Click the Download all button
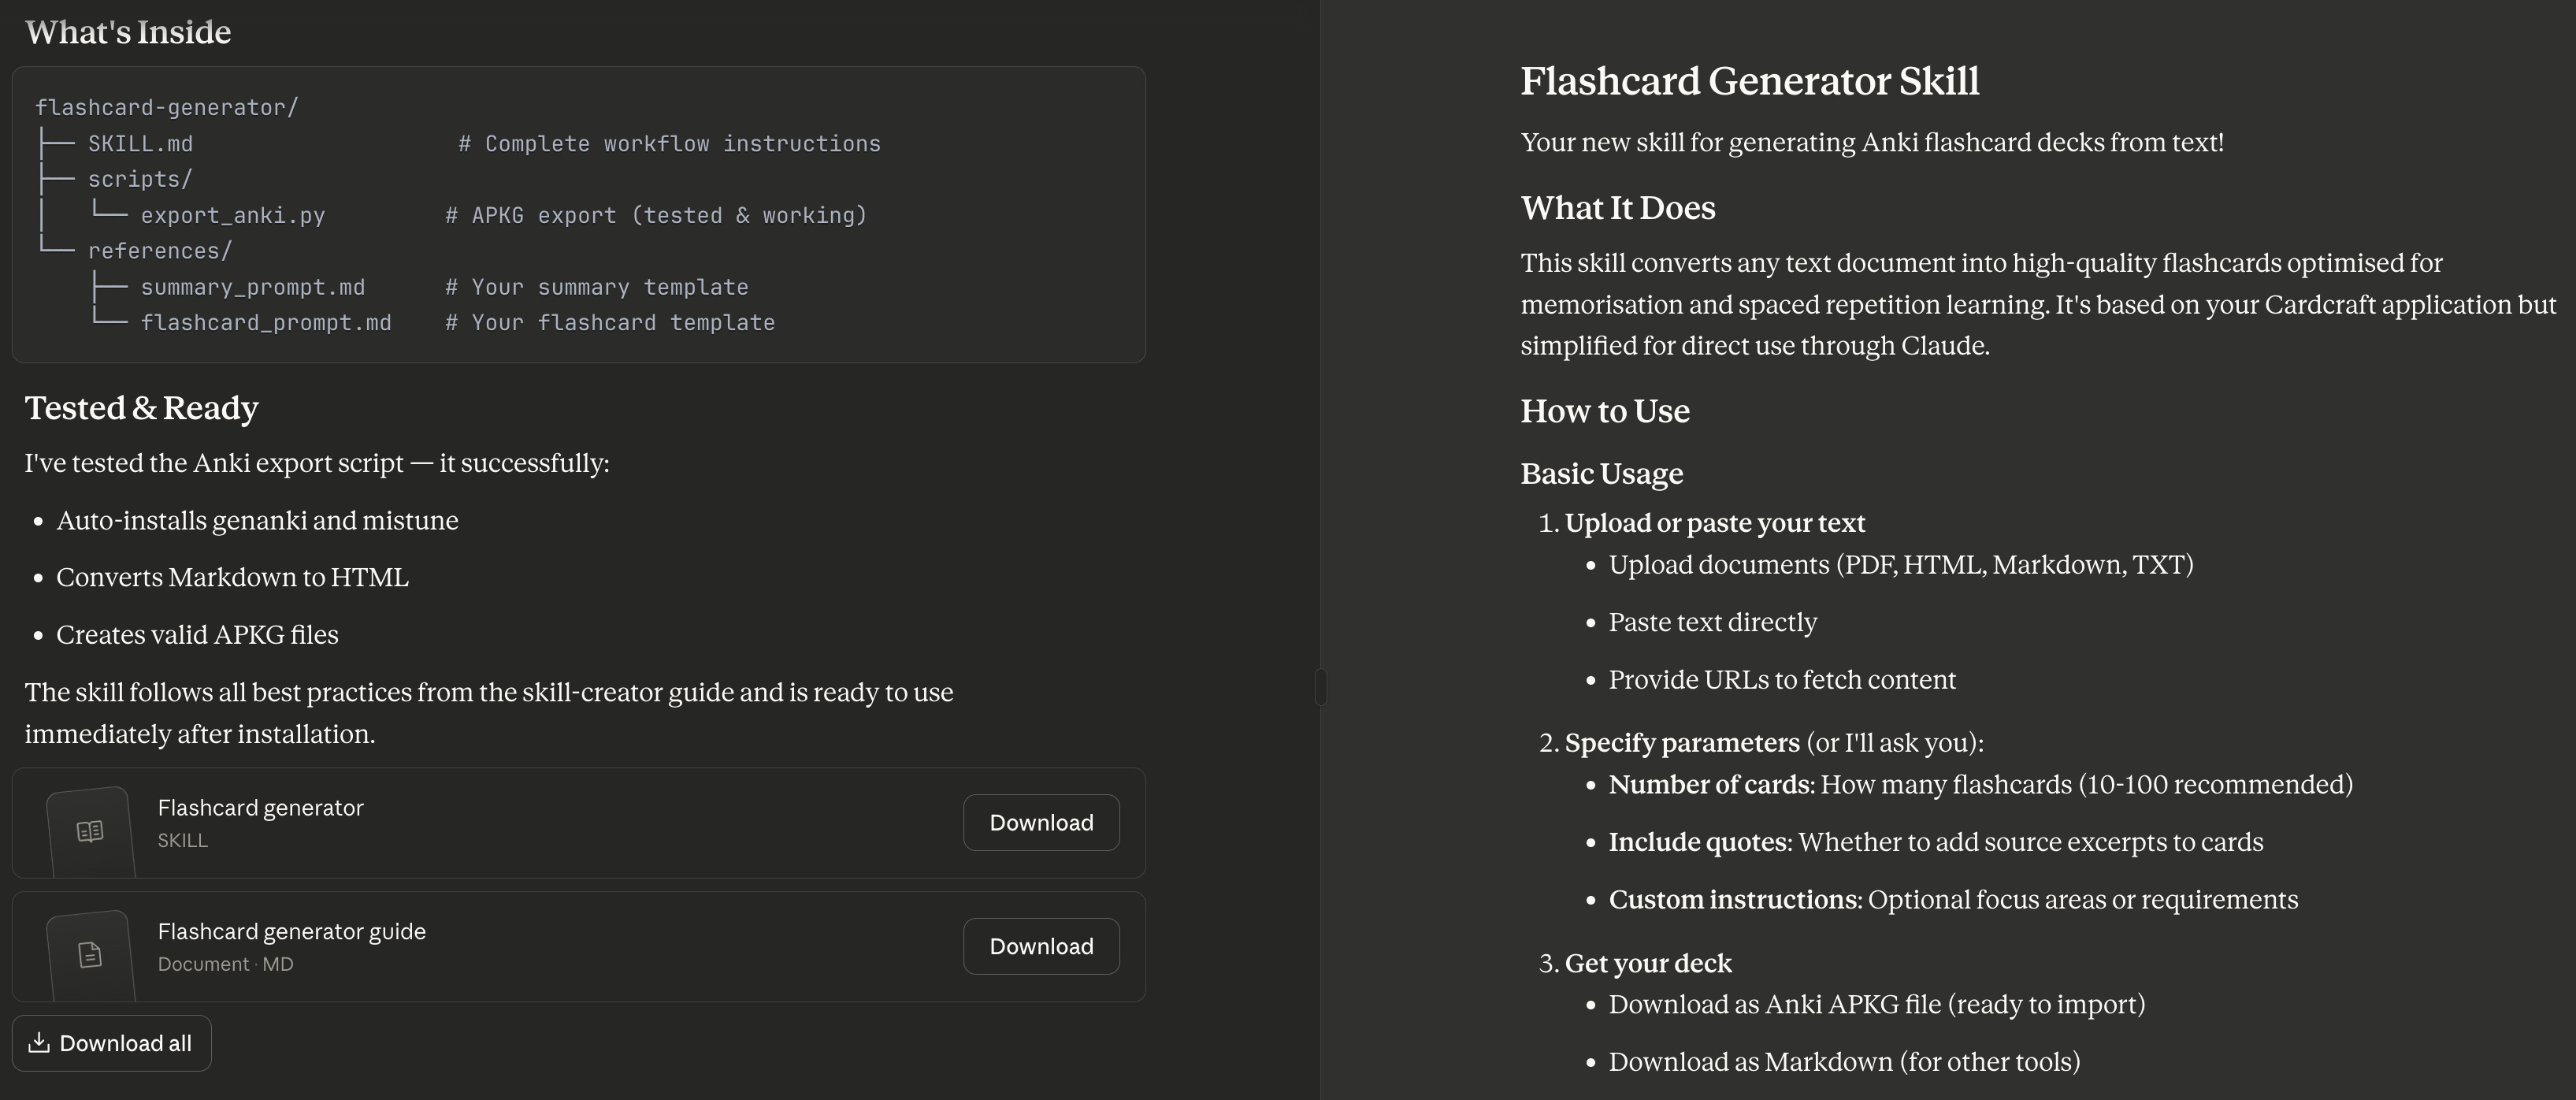Screen dimensions: 2576x1100 point(111,1044)
